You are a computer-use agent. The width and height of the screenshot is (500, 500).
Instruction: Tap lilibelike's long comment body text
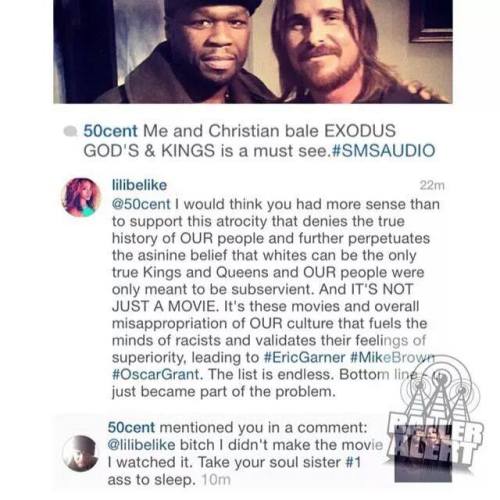pos(275,298)
